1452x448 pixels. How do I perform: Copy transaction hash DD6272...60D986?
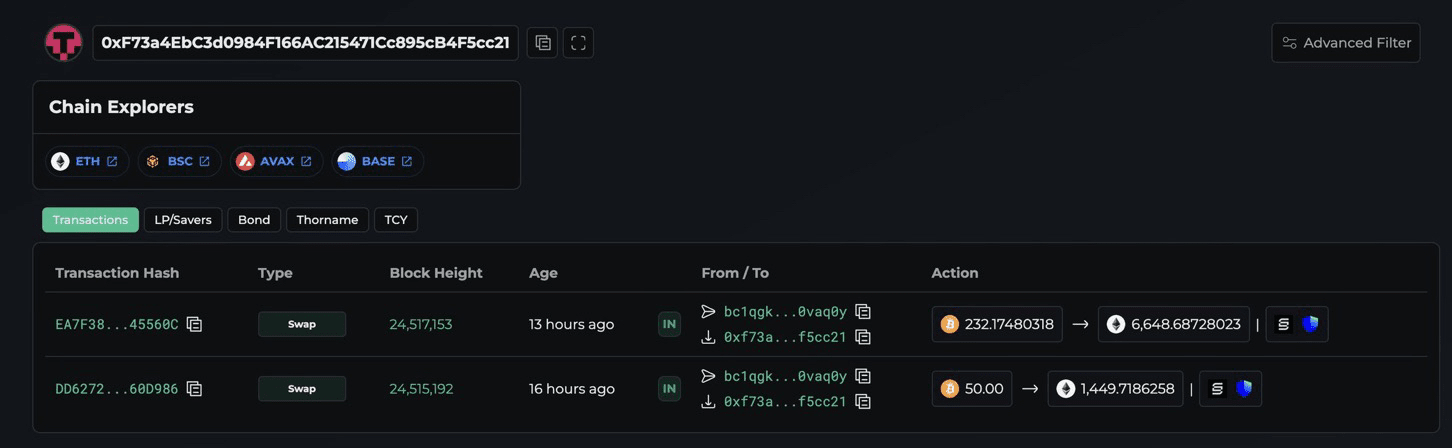(195, 388)
